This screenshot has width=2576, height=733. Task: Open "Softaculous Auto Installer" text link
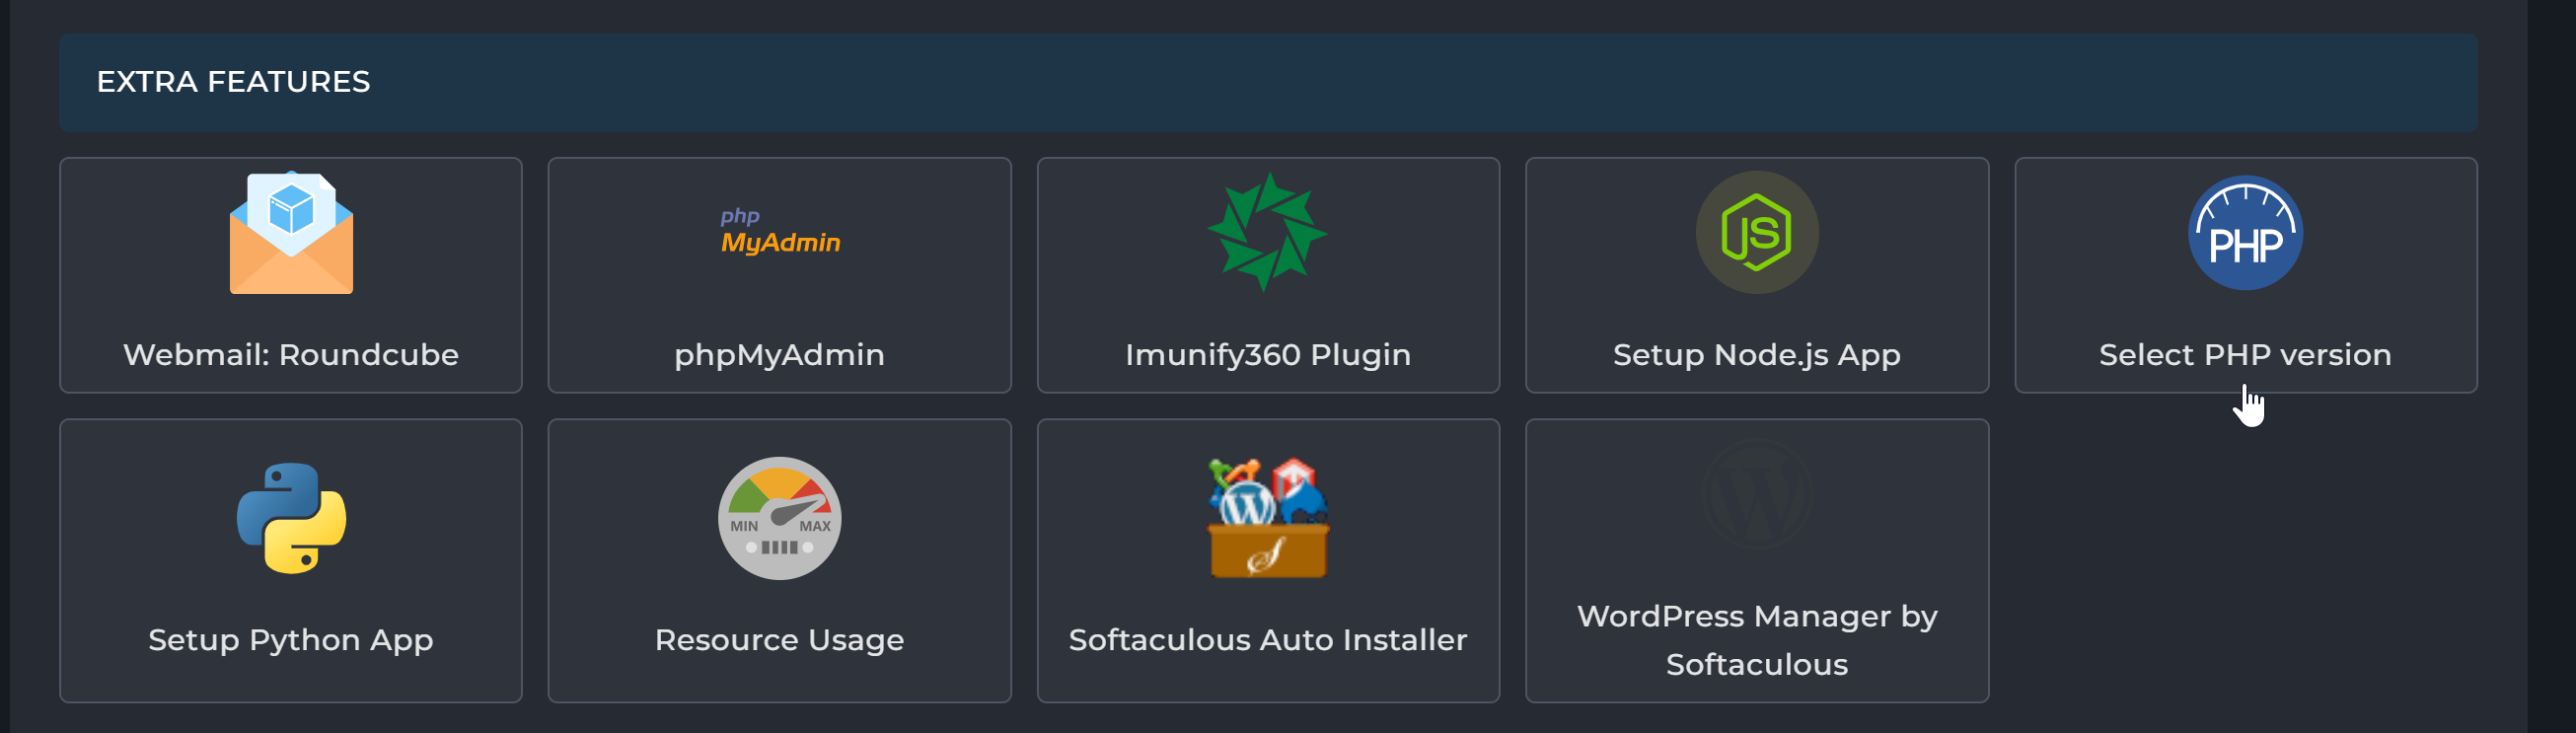pyautogui.click(x=1267, y=640)
